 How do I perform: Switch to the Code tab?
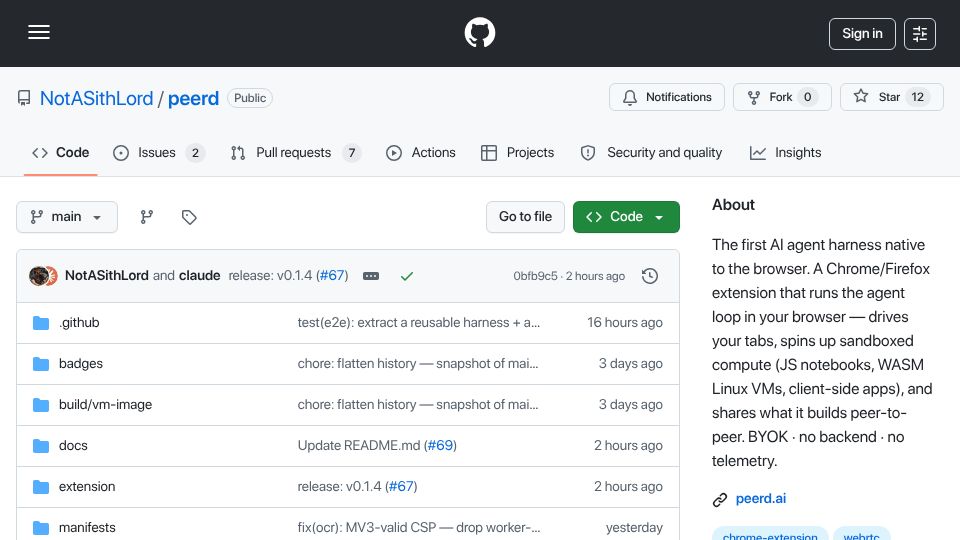tap(61, 152)
